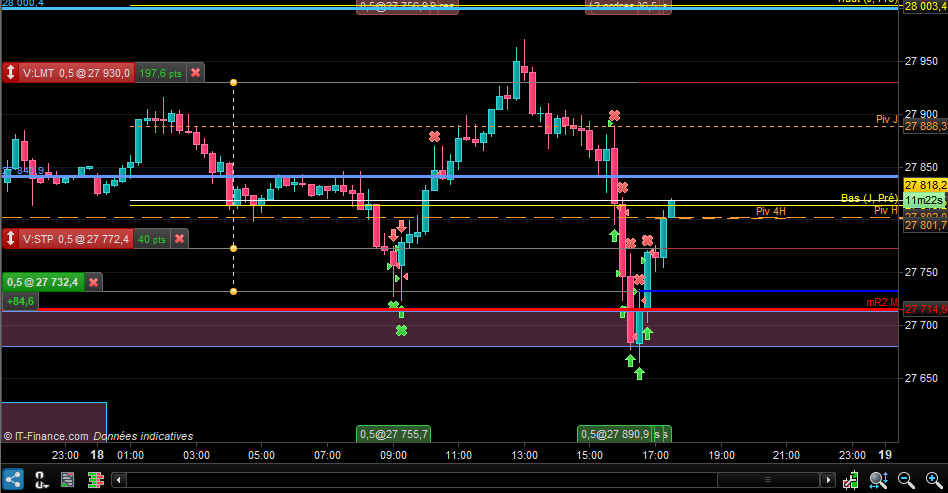Viewport: 948px width, 493px height.
Task: Toggle the order list panel icon
Action: click(x=68, y=480)
